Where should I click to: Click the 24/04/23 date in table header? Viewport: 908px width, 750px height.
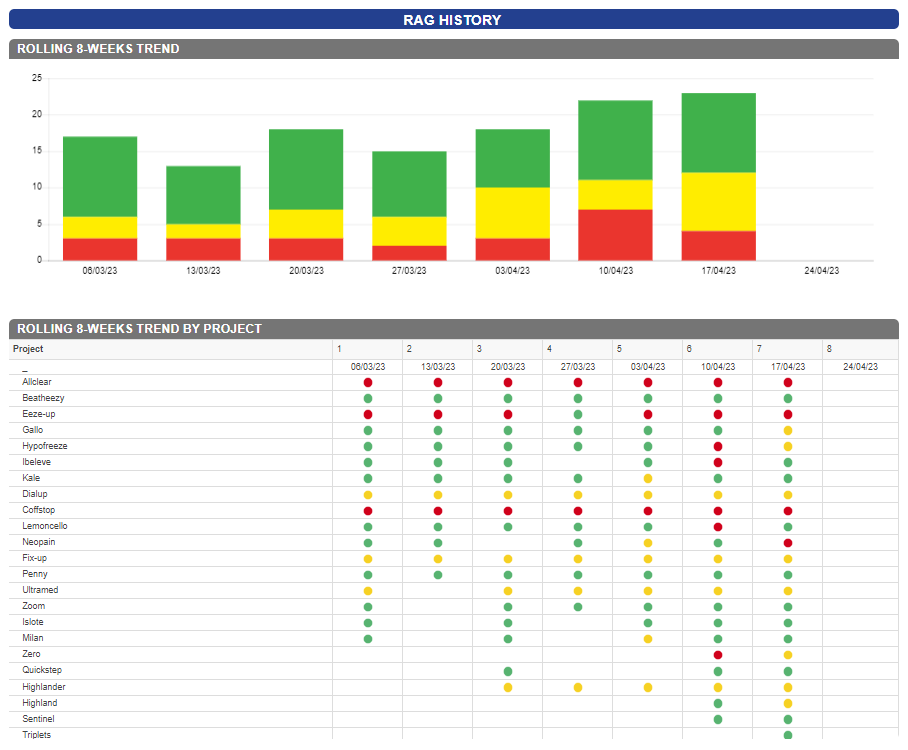(859, 367)
